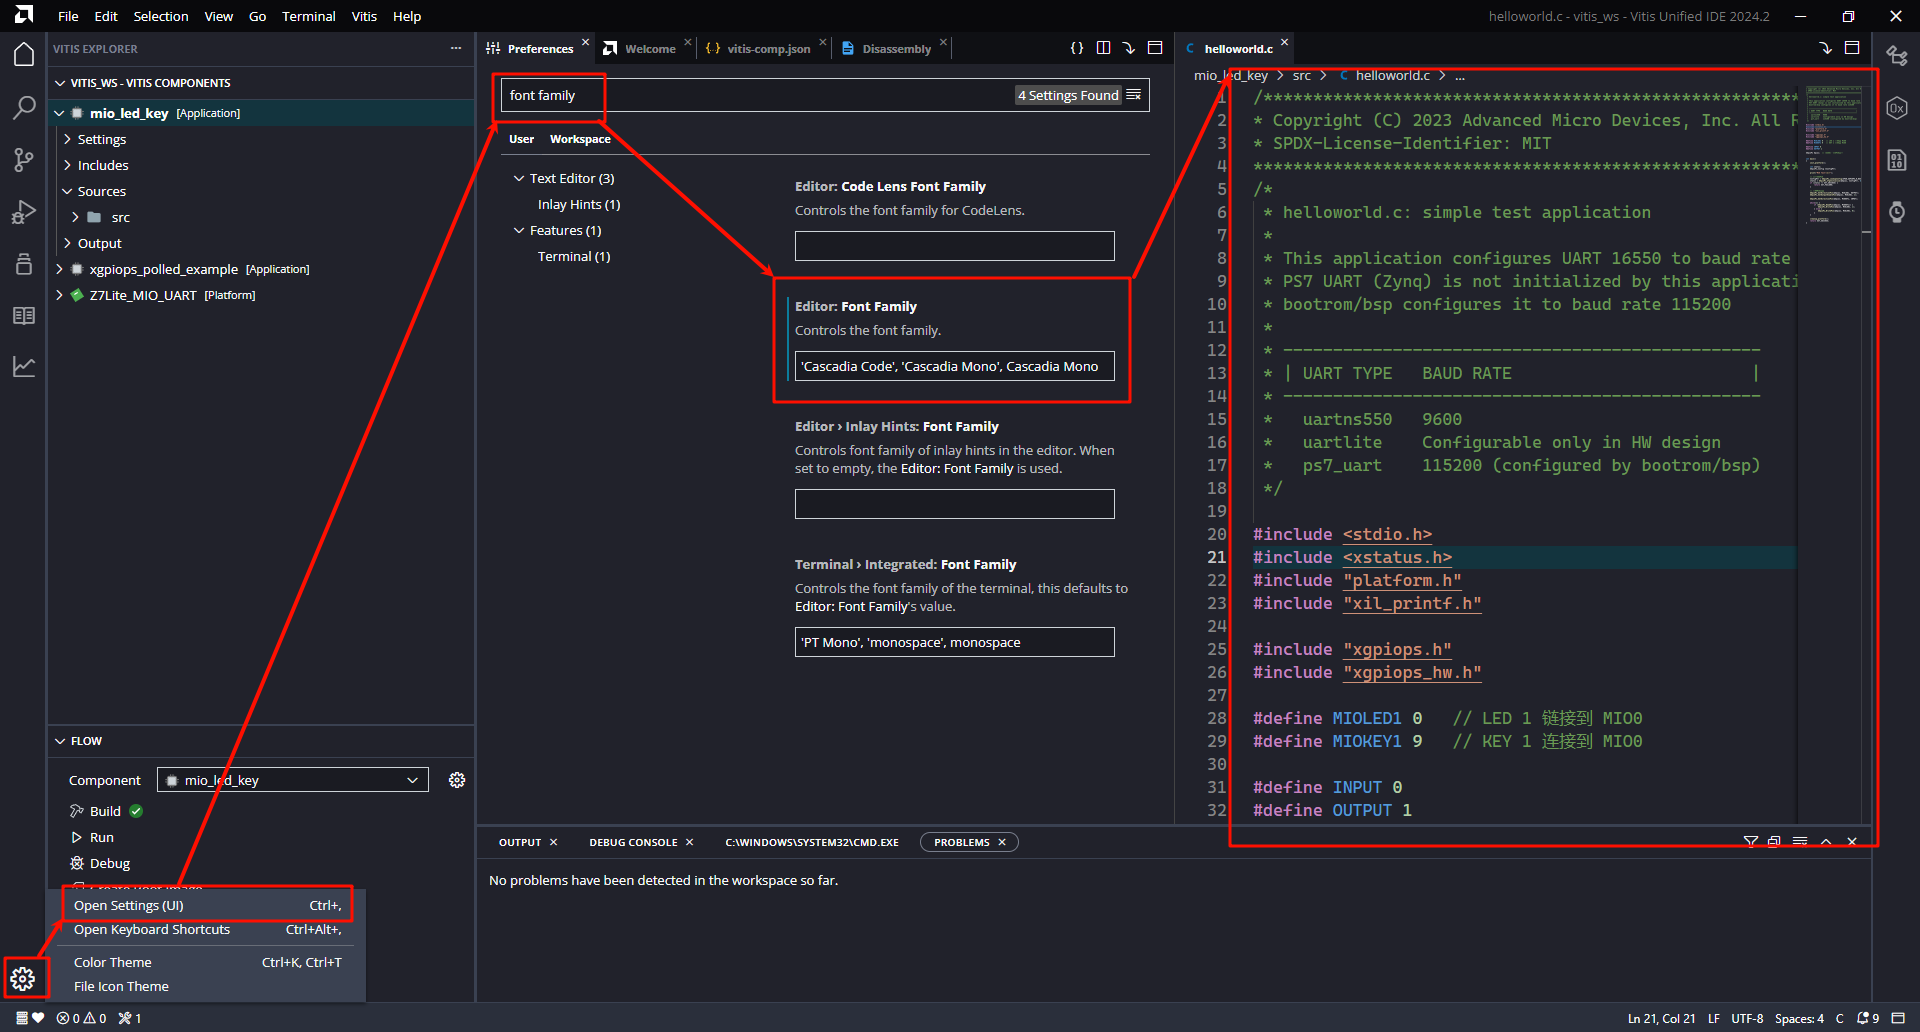Expand the src folder
Viewport: 1920px width, 1032px height.
(x=75, y=217)
